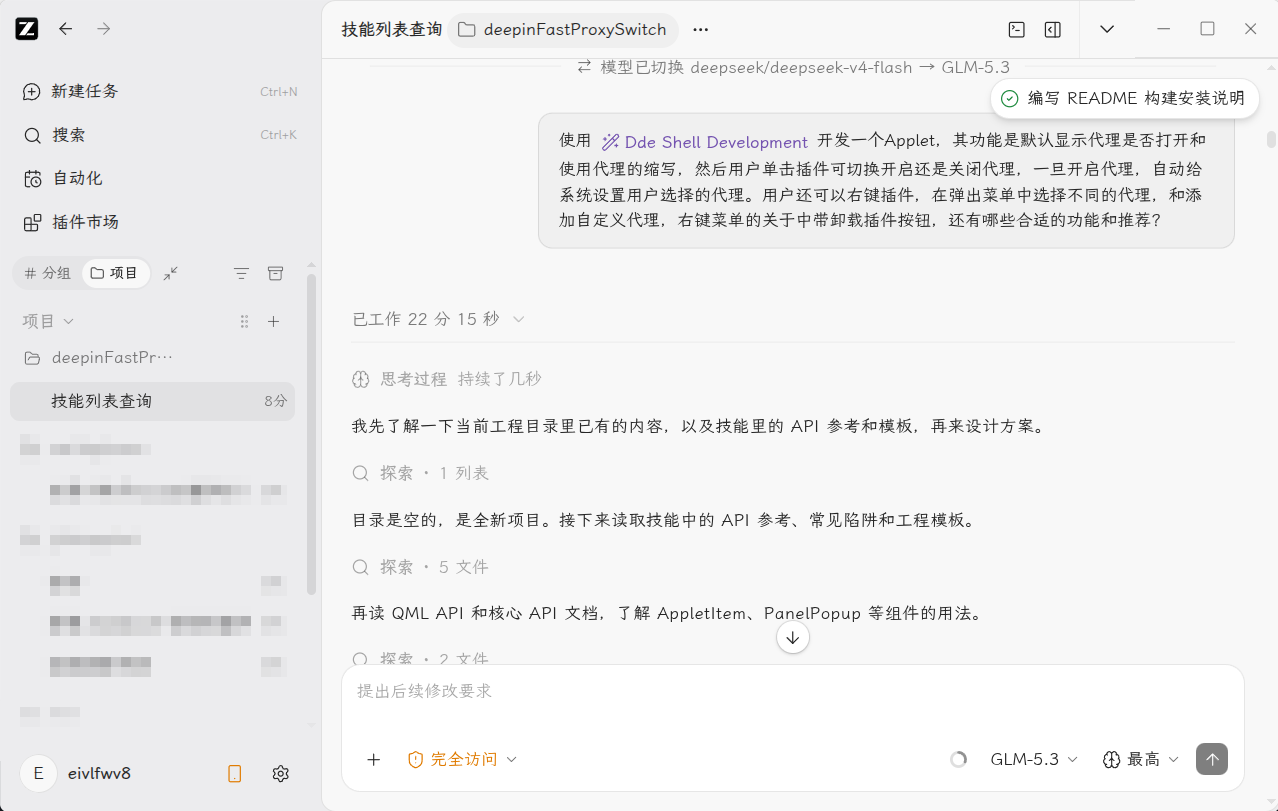Switch to the 分组 grouping tab
Viewport: 1278px width, 811px height.
point(48,273)
